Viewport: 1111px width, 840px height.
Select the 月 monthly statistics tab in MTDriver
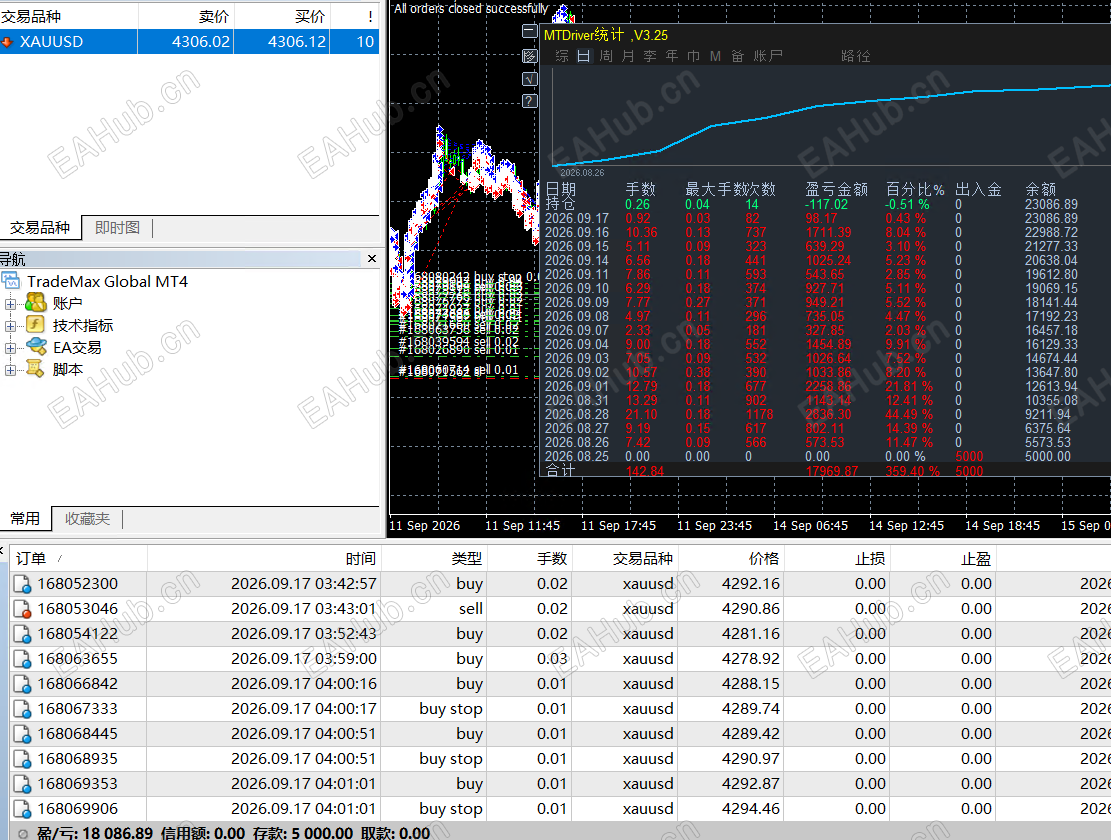click(628, 56)
